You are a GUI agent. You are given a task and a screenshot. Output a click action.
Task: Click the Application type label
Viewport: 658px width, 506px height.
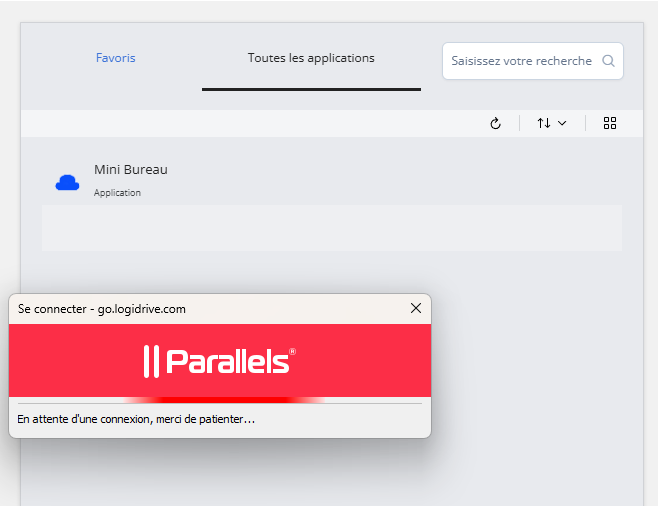pos(117,193)
